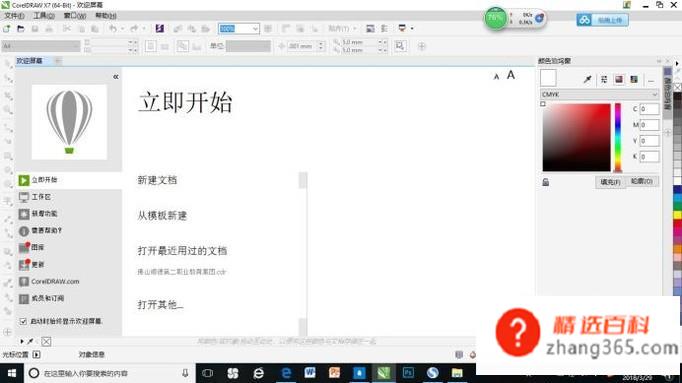
Task: Open Task View on taskbar
Action: 207,373
